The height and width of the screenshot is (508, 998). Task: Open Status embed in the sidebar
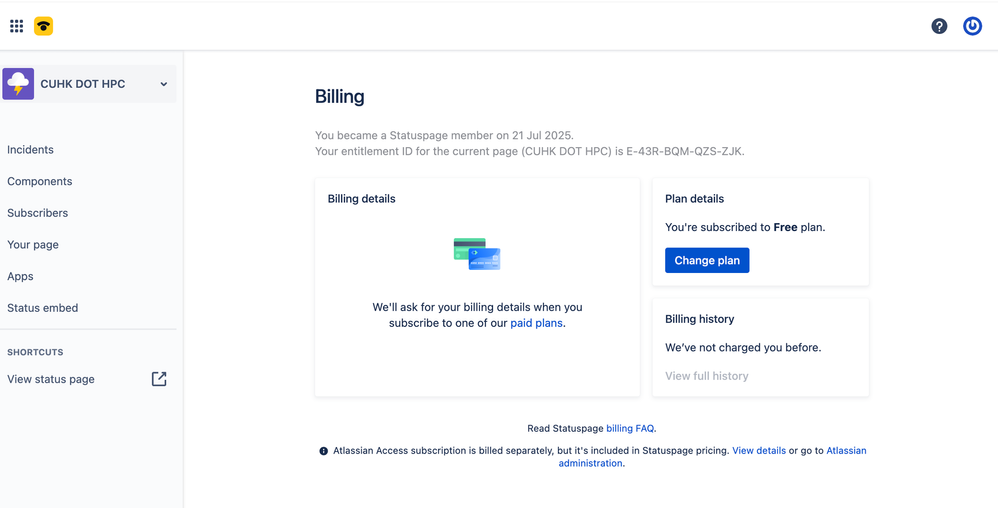[43, 307]
